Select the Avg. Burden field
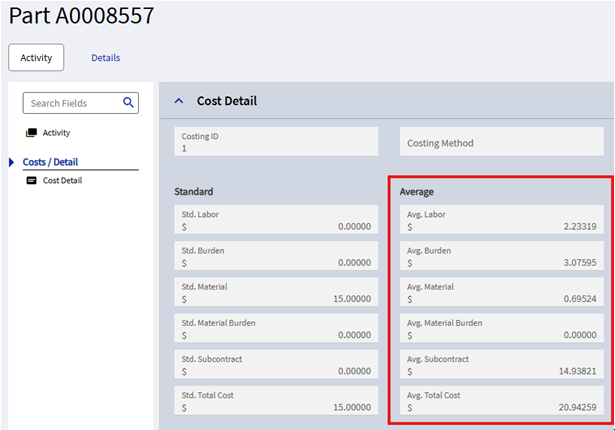The width and height of the screenshot is (615, 430). coord(501,256)
